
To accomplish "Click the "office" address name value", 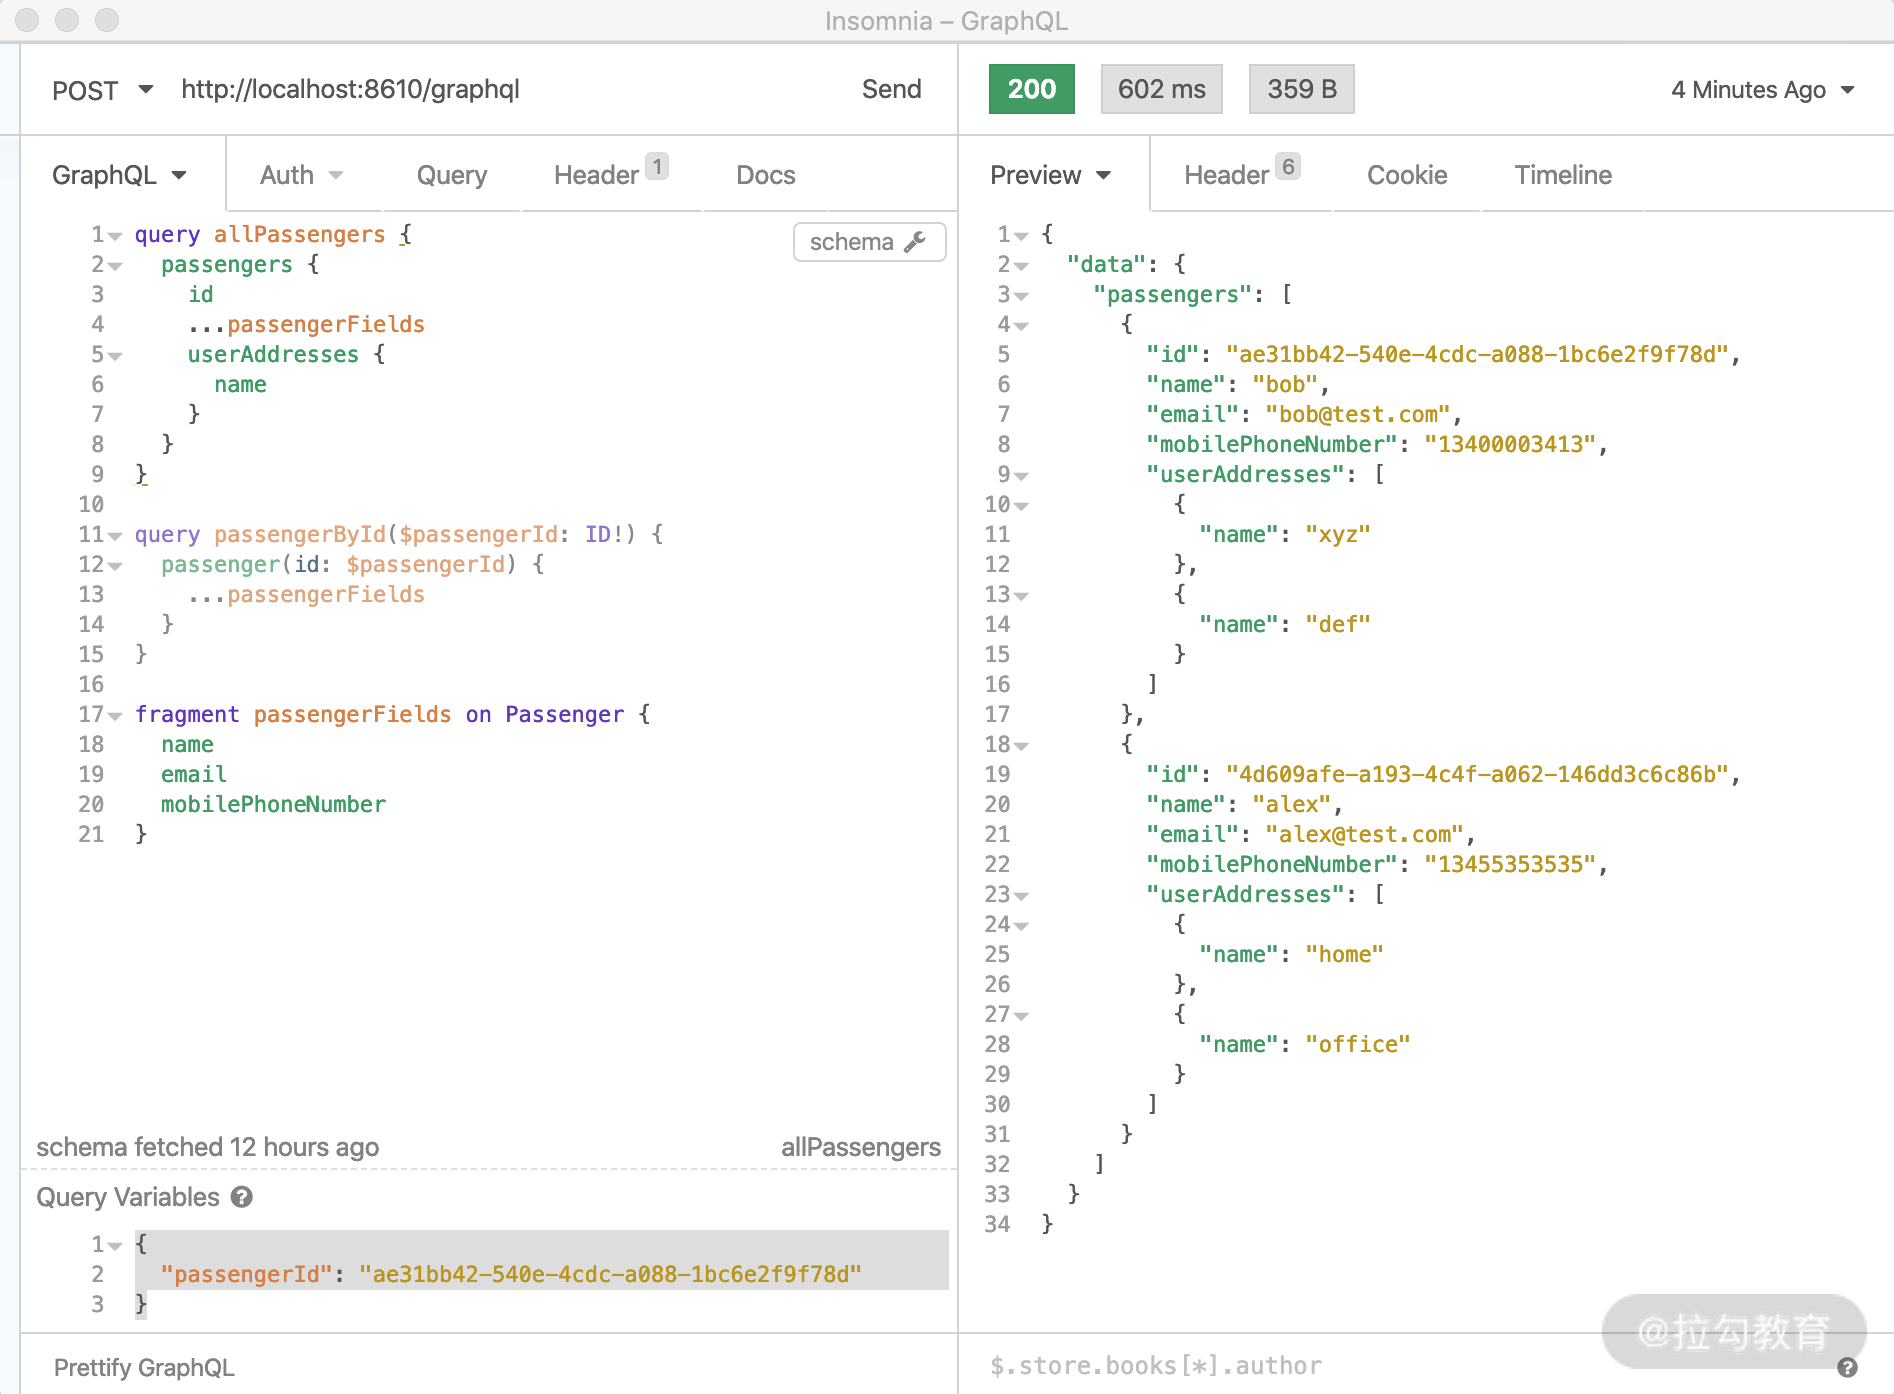I will pos(1357,1044).
